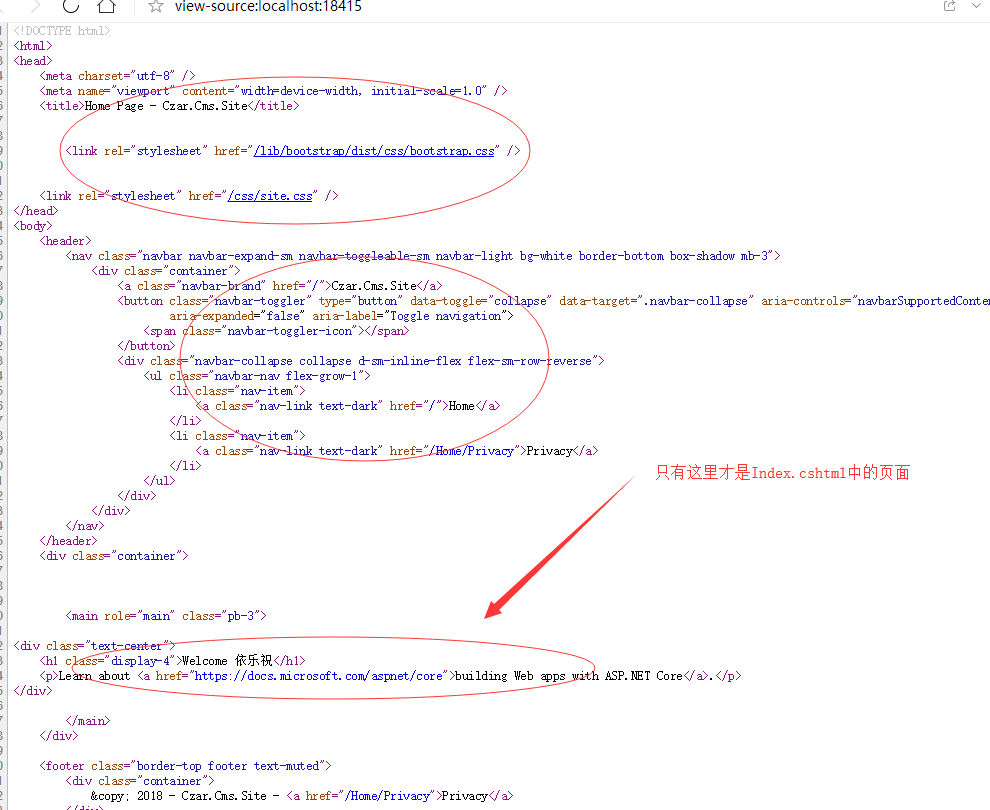Open the /Home/Privacy link in nav-item
This screenshot has height=810, width=990.
(471, 451)
